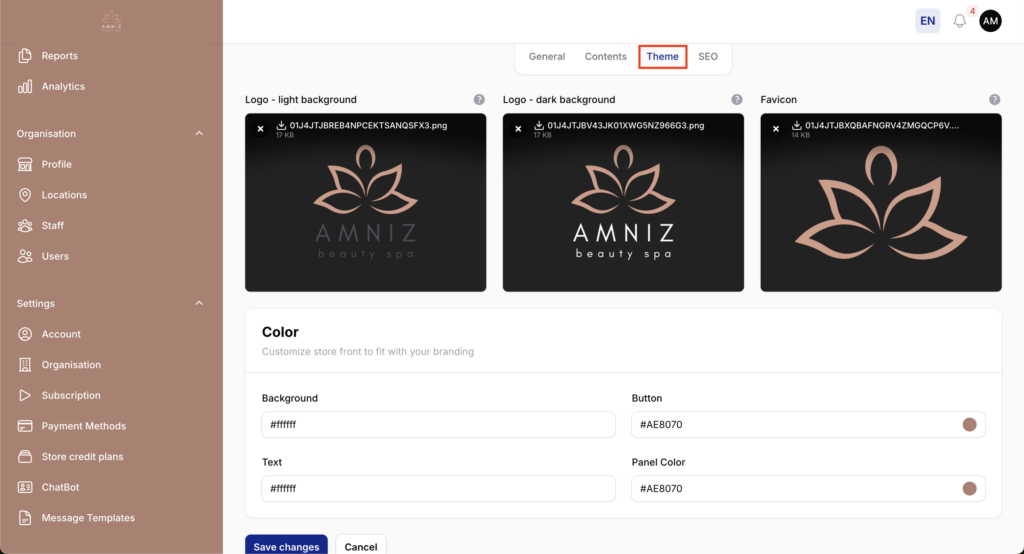
Task: Switch to the General tab
Action: click(547, 57)
